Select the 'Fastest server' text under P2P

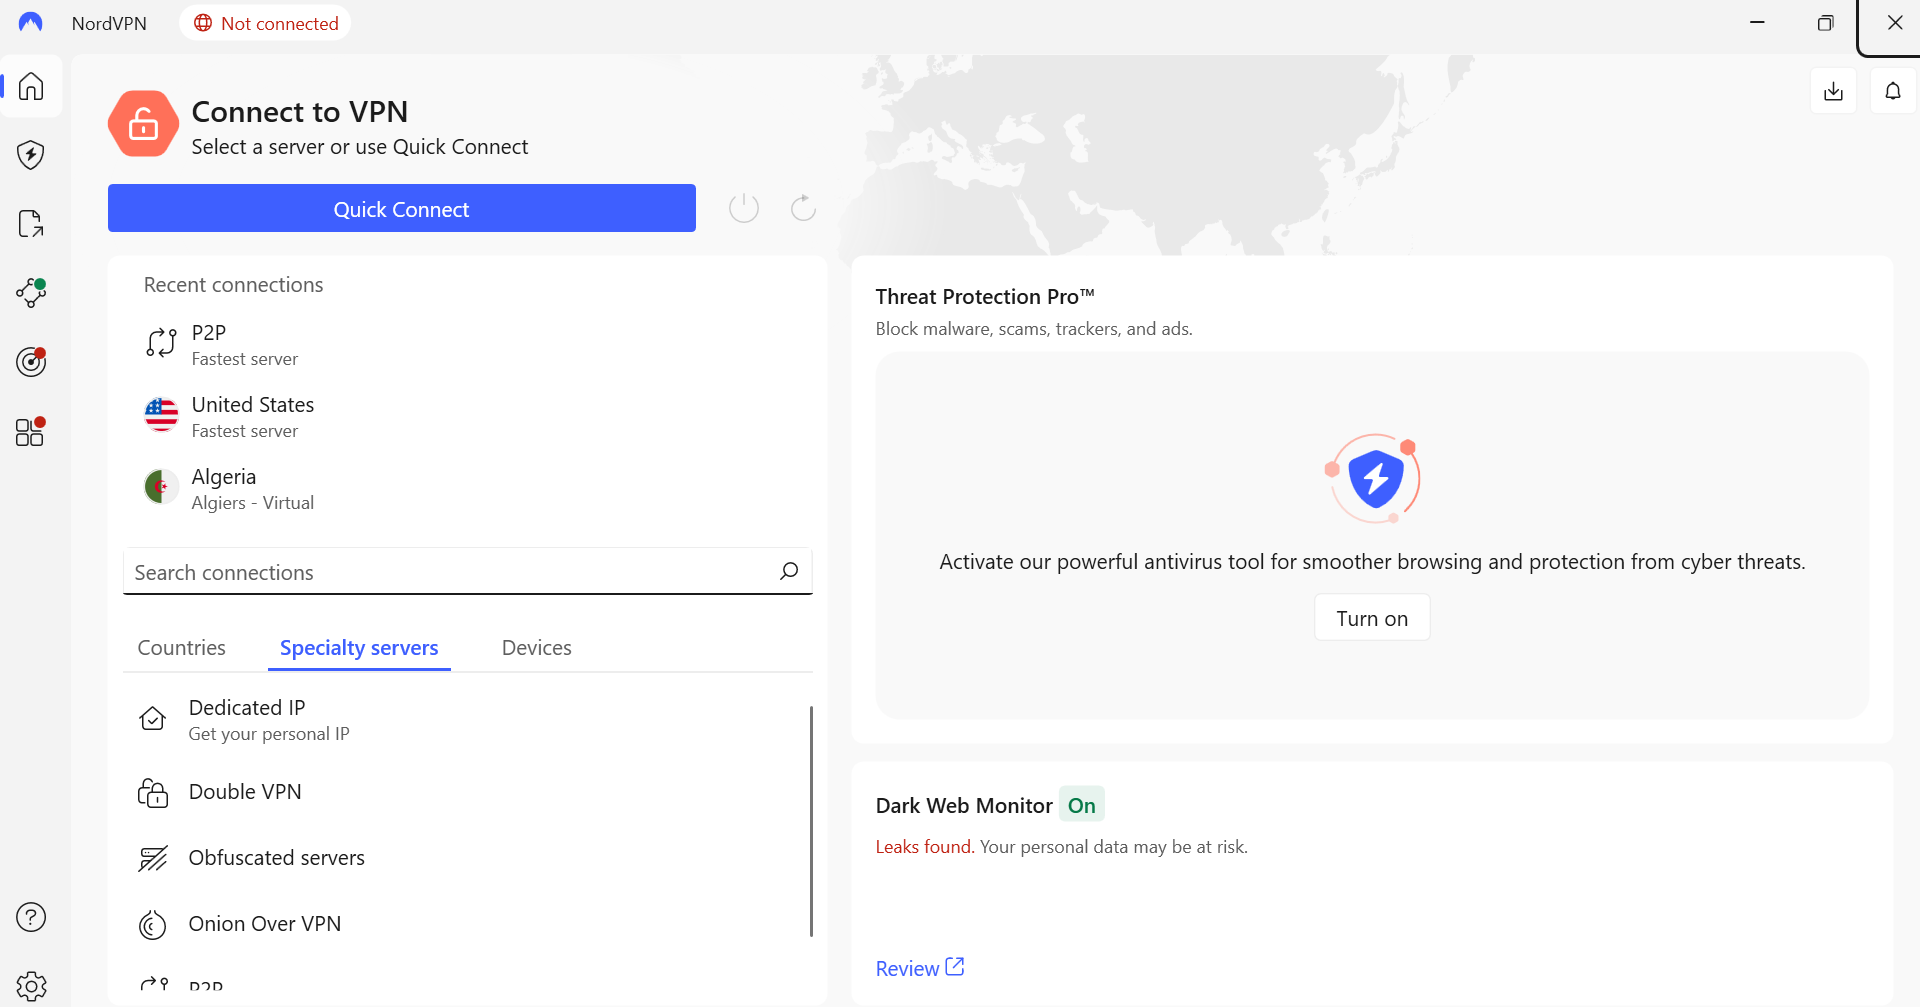pos(245,359)
